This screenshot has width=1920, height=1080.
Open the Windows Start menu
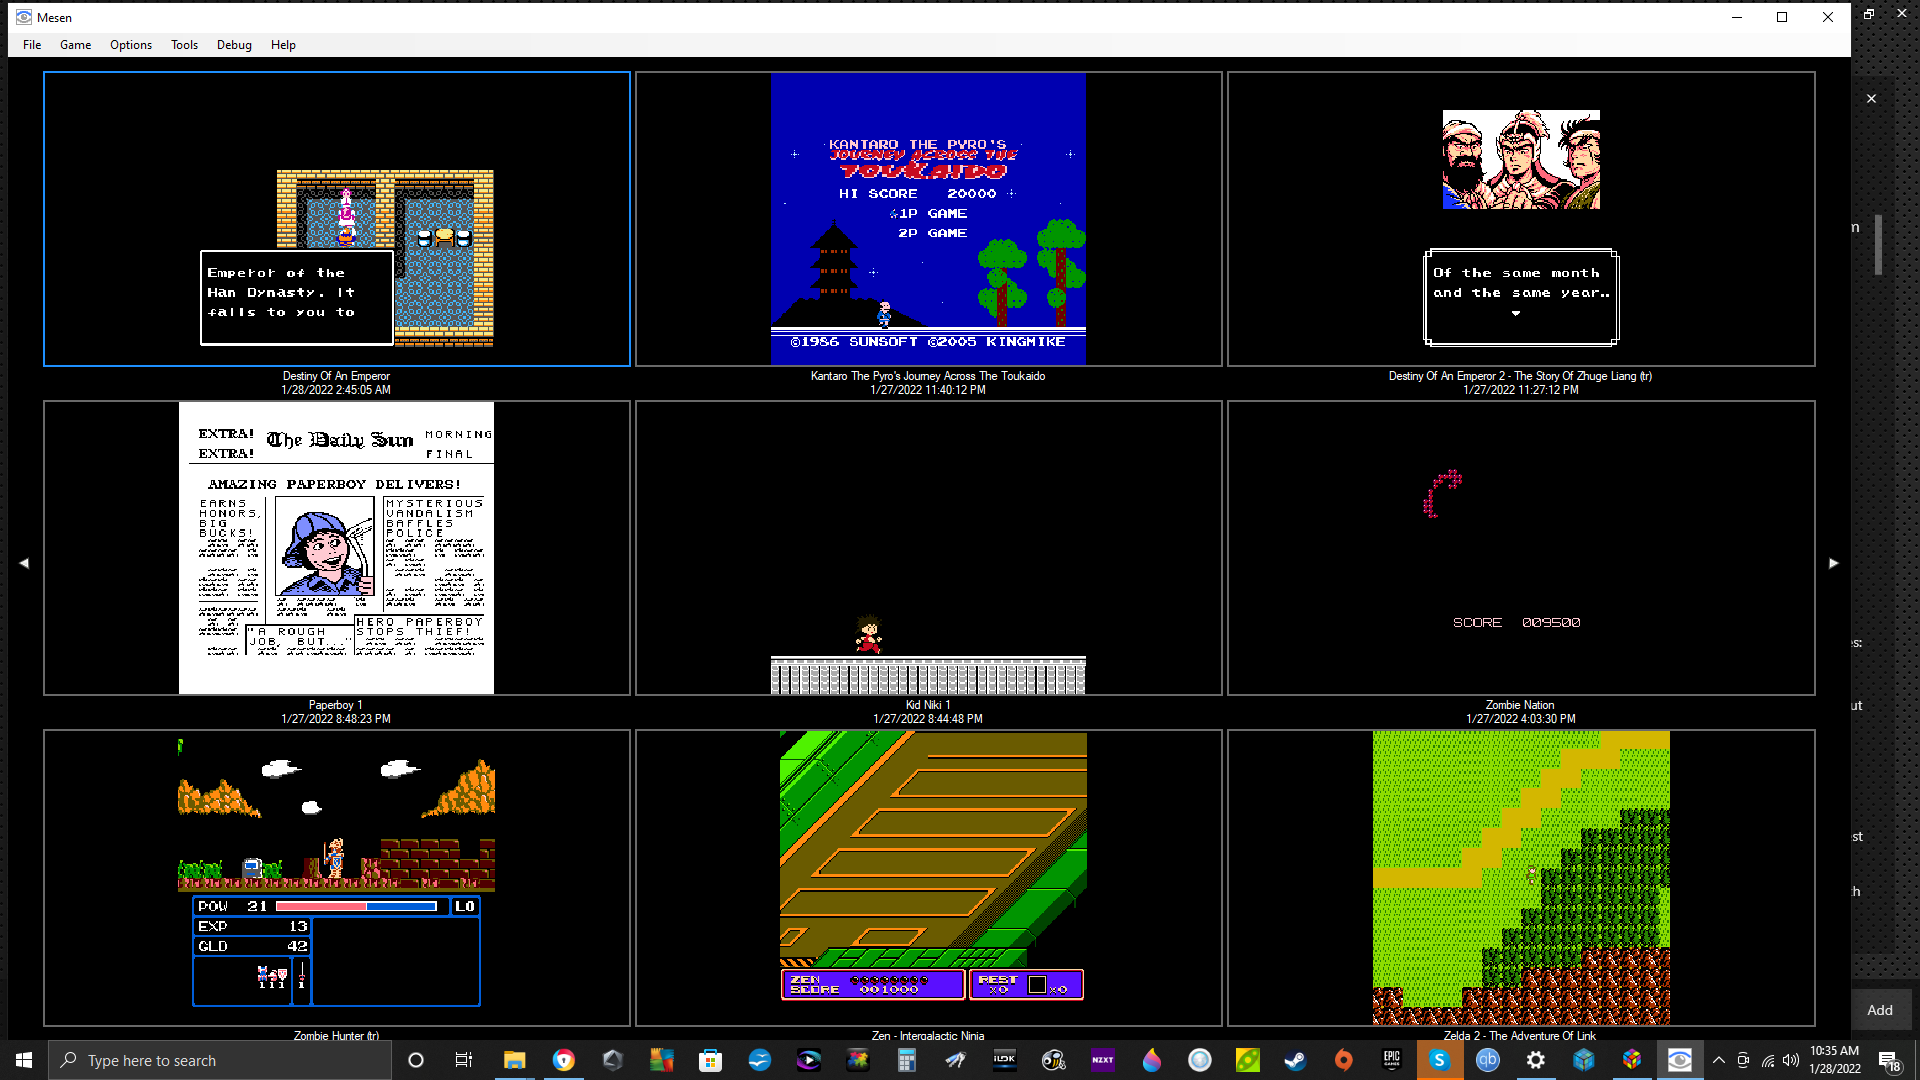point(24,1060)
